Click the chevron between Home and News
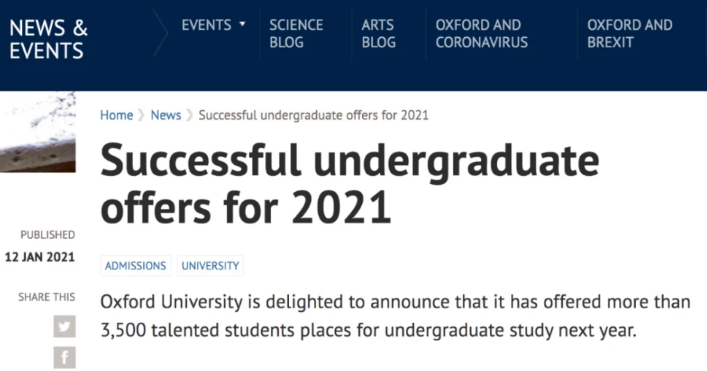This screenshot has height=371, width=707. point(141,115)
